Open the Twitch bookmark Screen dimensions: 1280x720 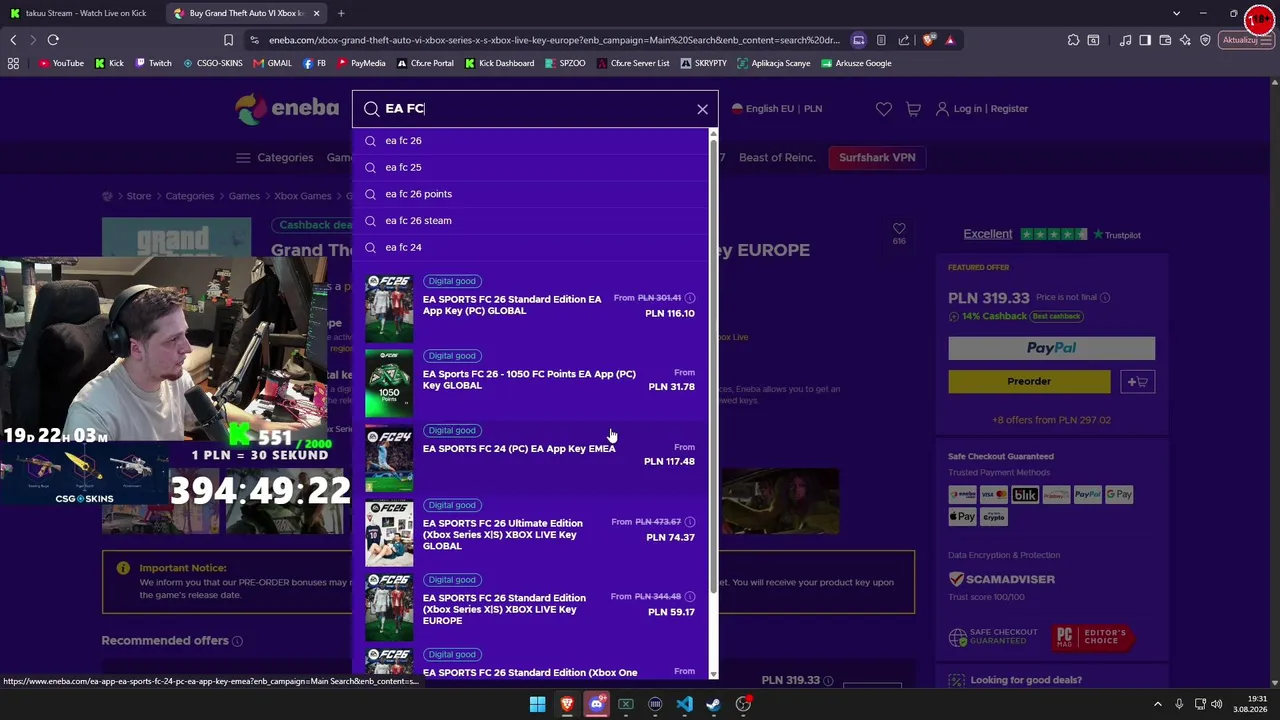click(x=153, y=63)
